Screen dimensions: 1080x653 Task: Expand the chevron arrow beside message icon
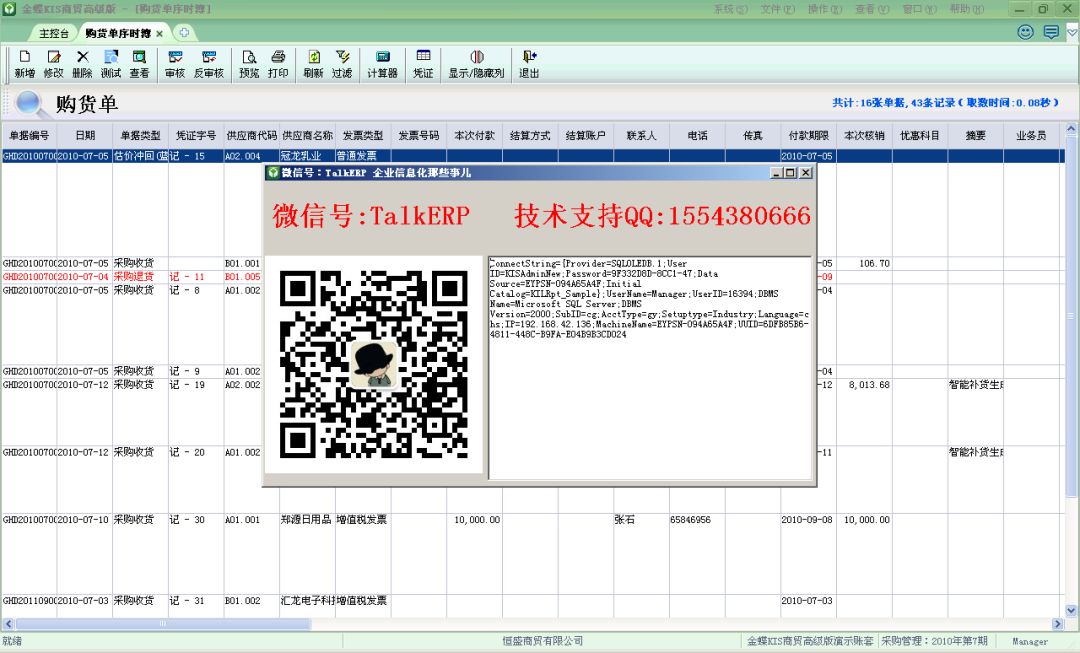pyautogui.click(x=1072, y=32)
